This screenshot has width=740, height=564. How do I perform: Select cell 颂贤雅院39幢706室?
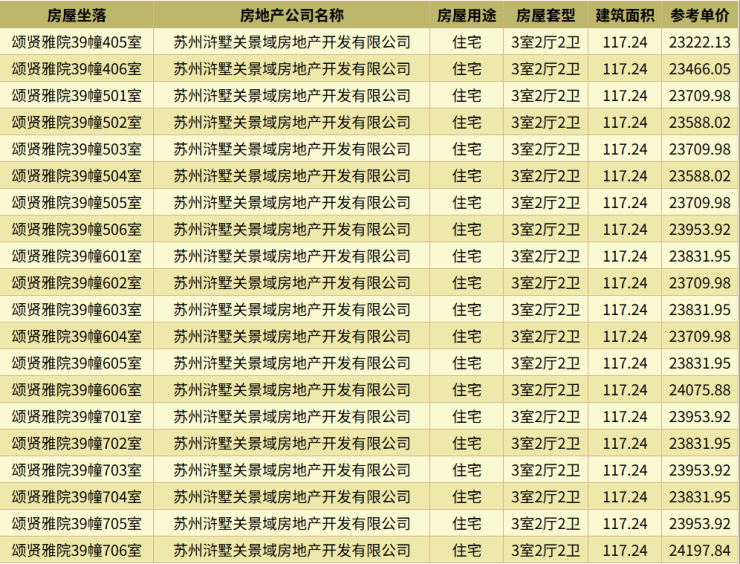pyautogui.click(x=76, y=550)
